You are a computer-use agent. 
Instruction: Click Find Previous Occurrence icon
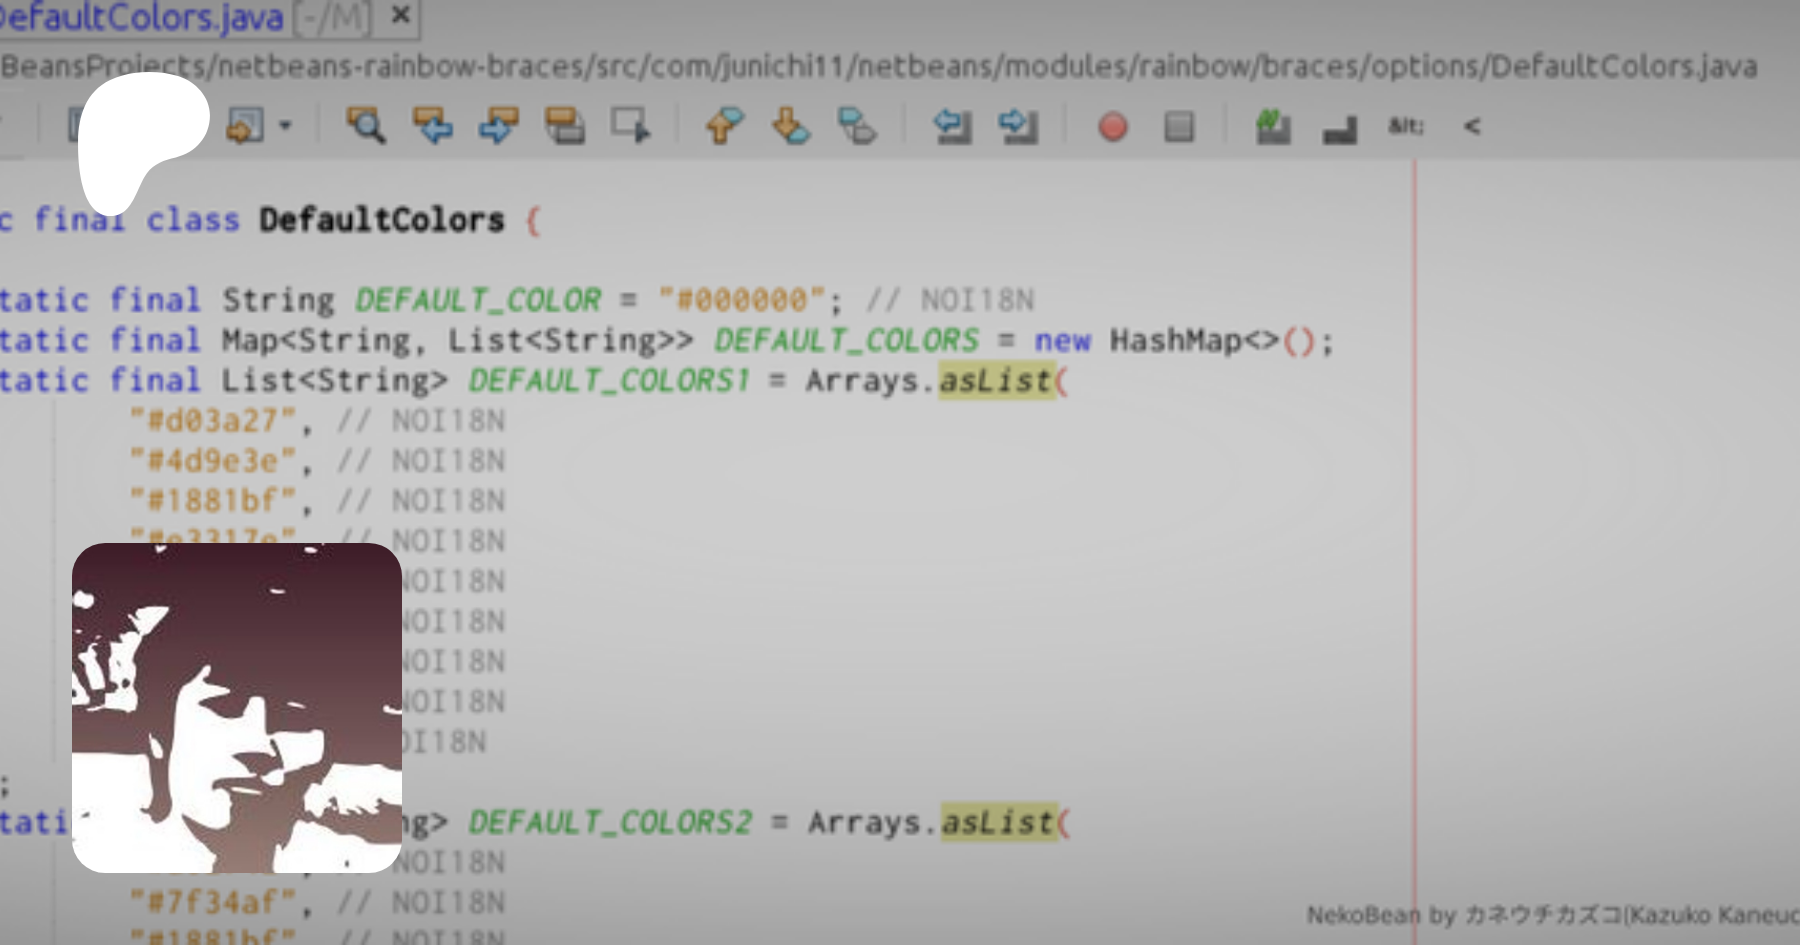point(432,126)
